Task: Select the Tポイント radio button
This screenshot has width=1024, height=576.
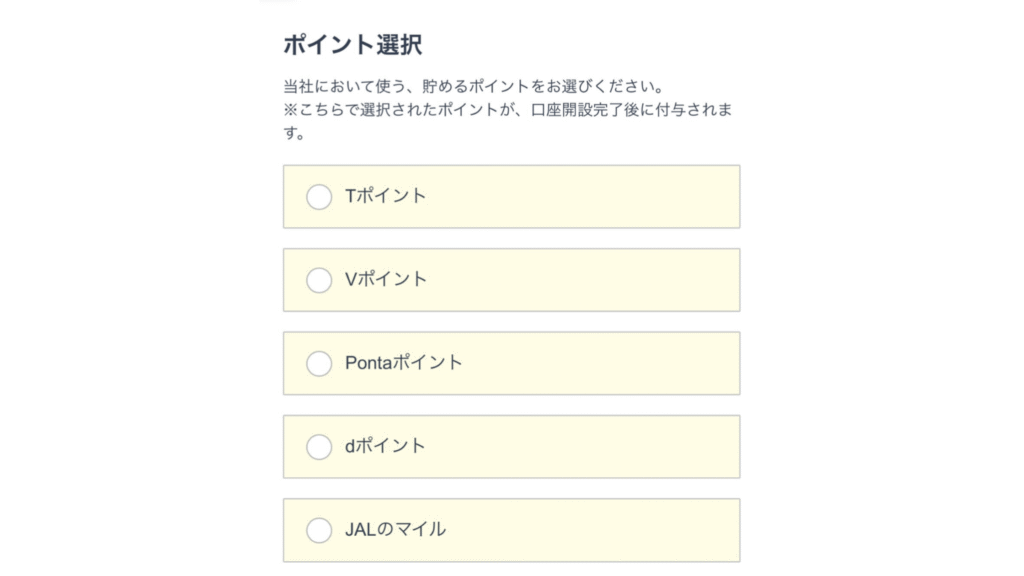Action: 319,197
